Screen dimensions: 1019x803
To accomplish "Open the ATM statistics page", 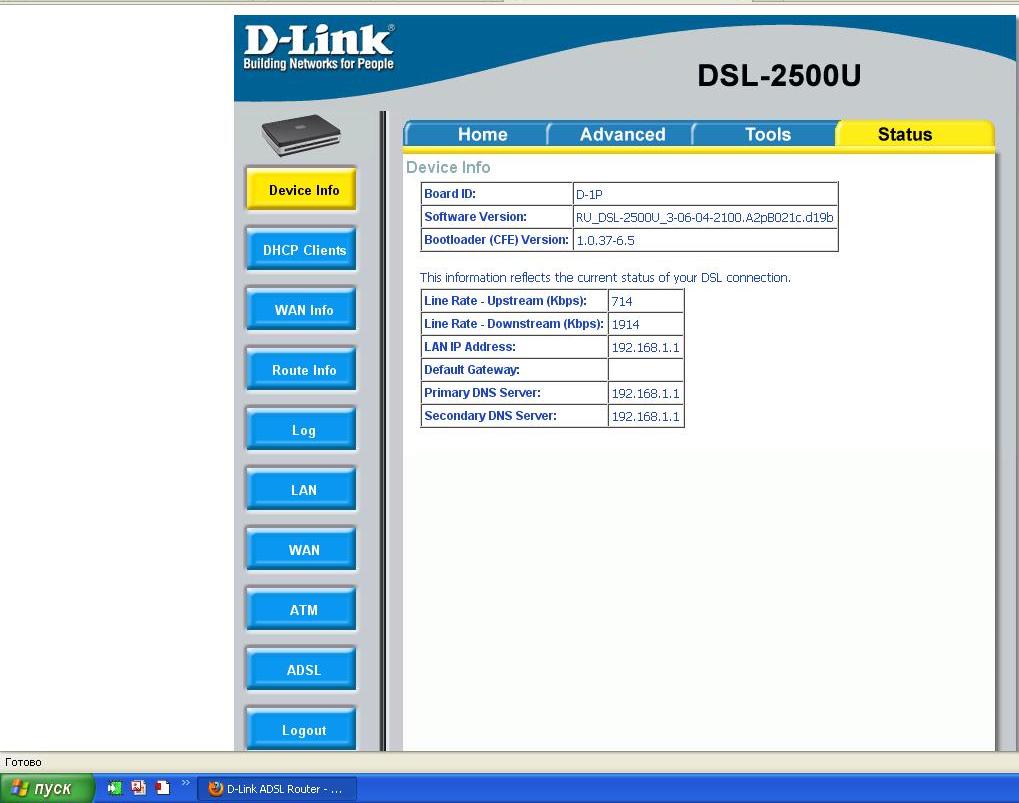I will tap(302, 609).
